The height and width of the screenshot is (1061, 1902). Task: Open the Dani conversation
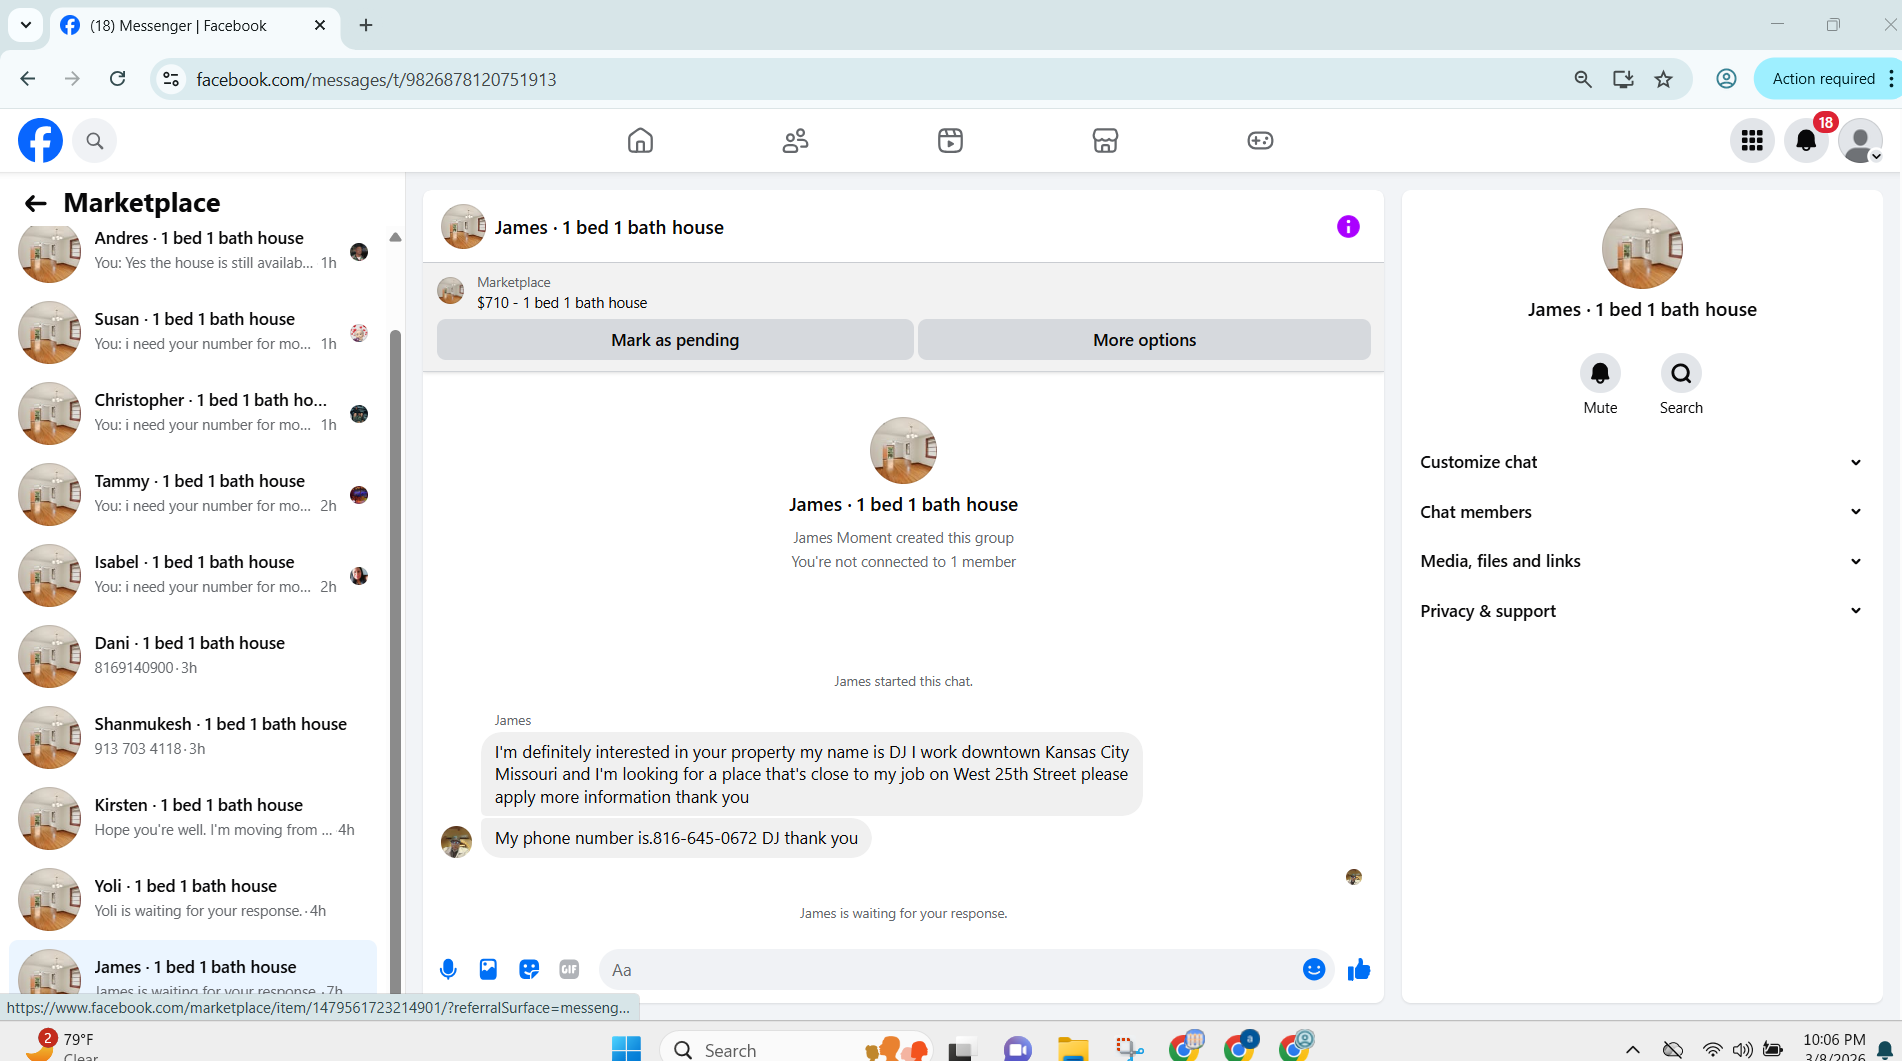193,656
